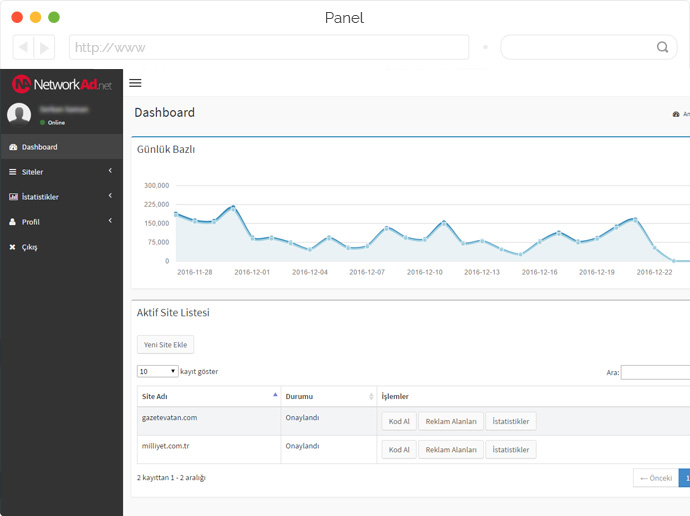Click the NetworkAd.net logo

[x=62, y=84]
